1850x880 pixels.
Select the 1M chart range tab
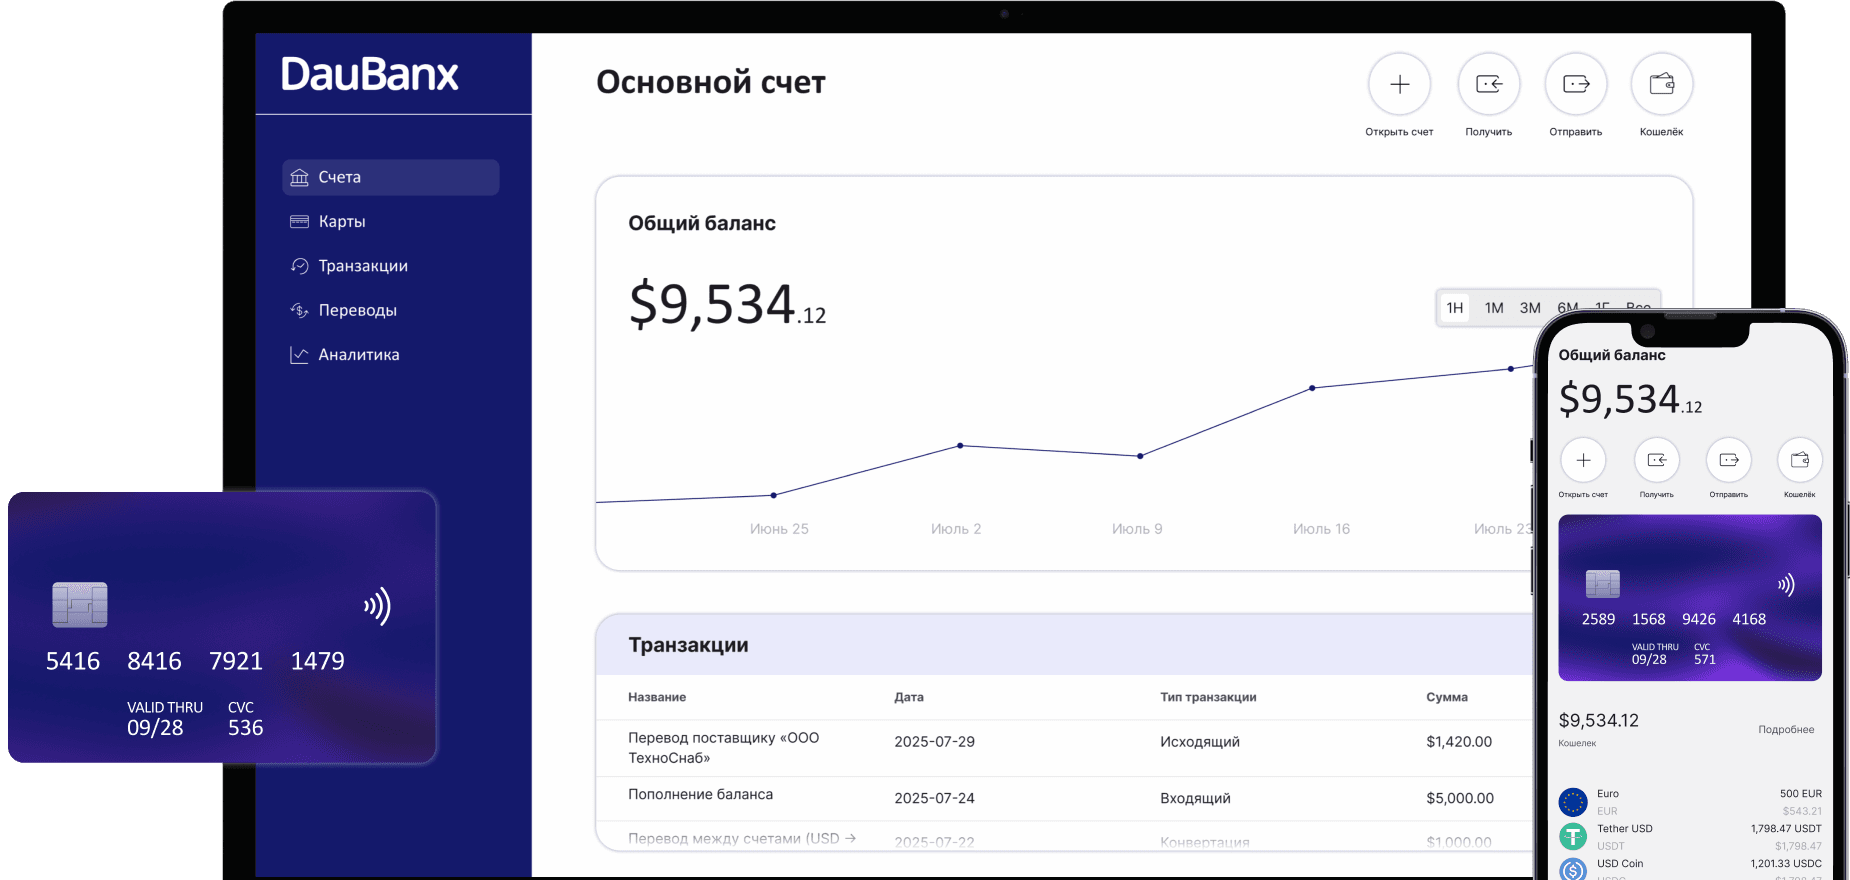(1494, 308)
